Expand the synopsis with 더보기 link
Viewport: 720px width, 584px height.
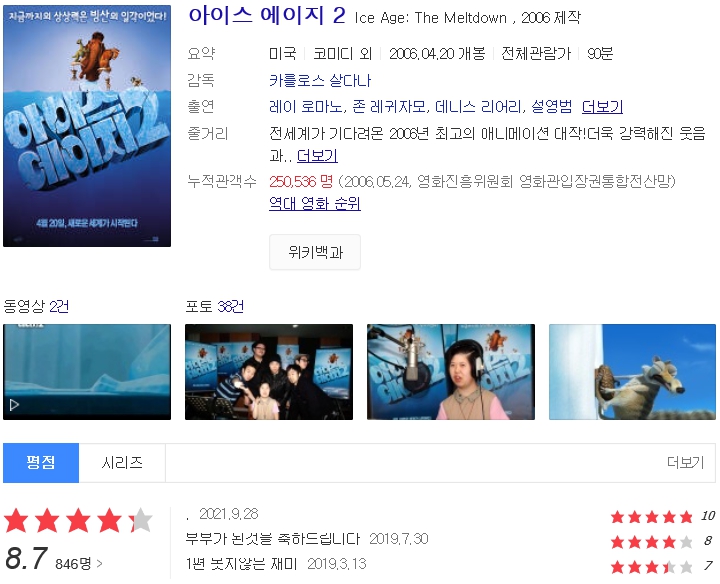point(317,156)
